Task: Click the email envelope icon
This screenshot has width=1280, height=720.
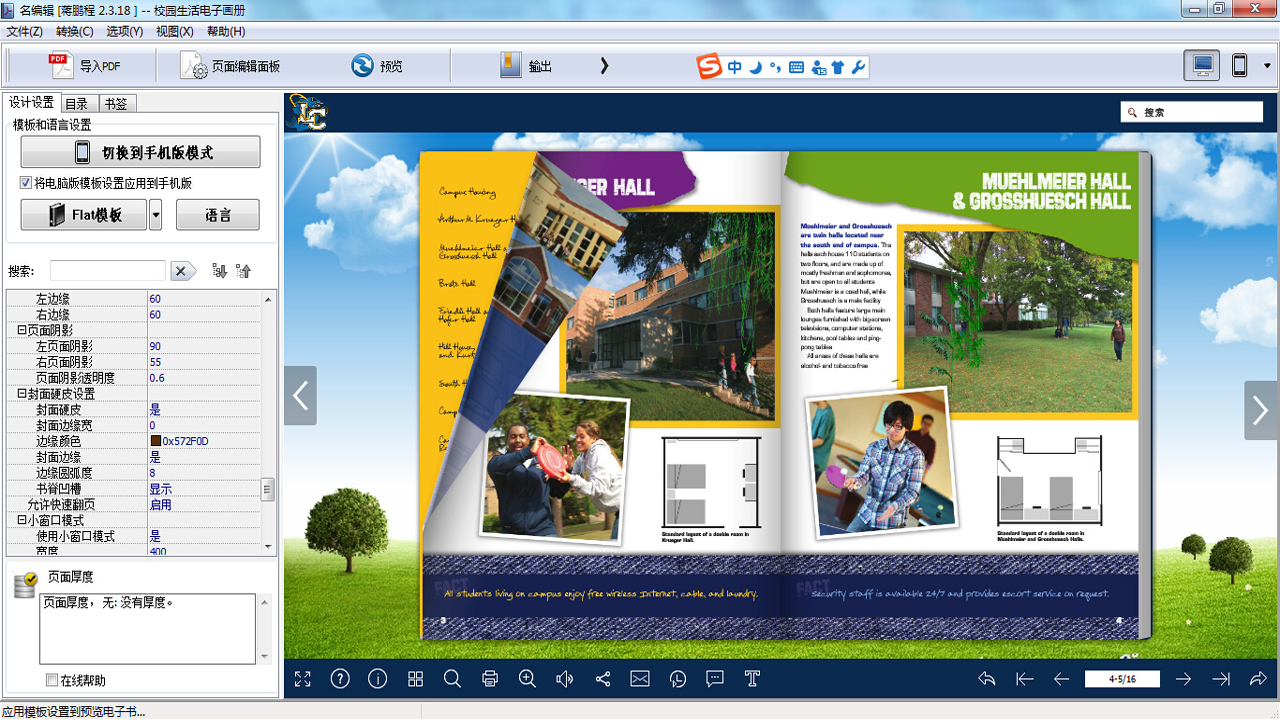Action: (x=640, y=679)
